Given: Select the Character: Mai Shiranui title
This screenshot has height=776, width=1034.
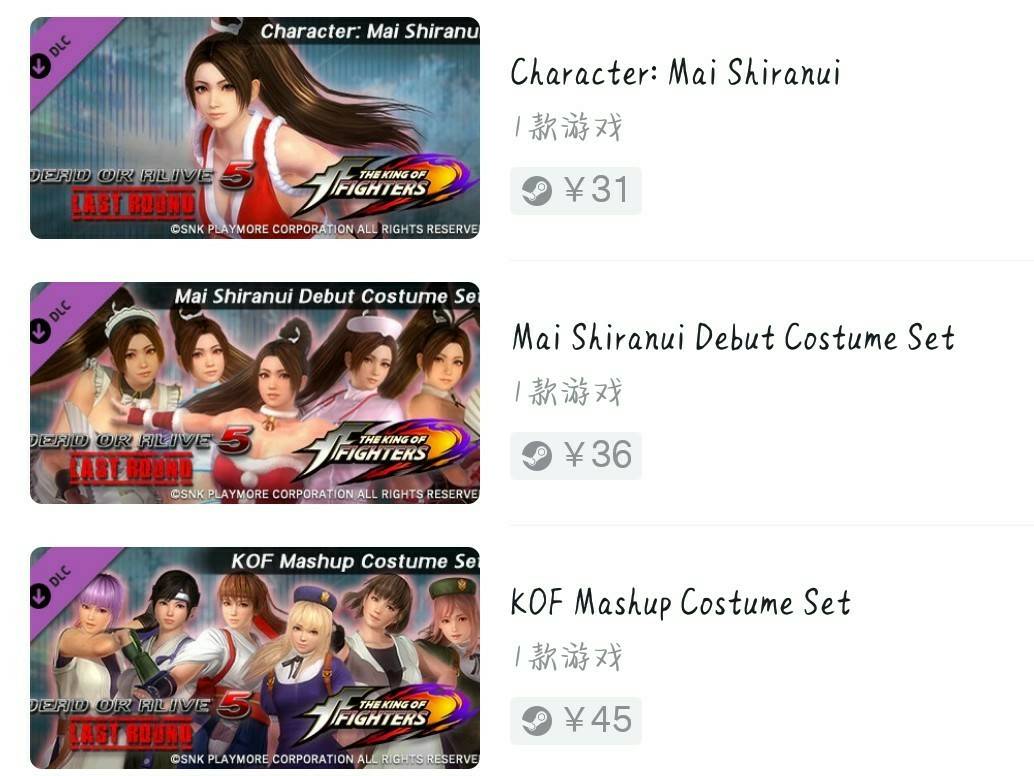Looking at the screenshot, I should click(675, 73).
